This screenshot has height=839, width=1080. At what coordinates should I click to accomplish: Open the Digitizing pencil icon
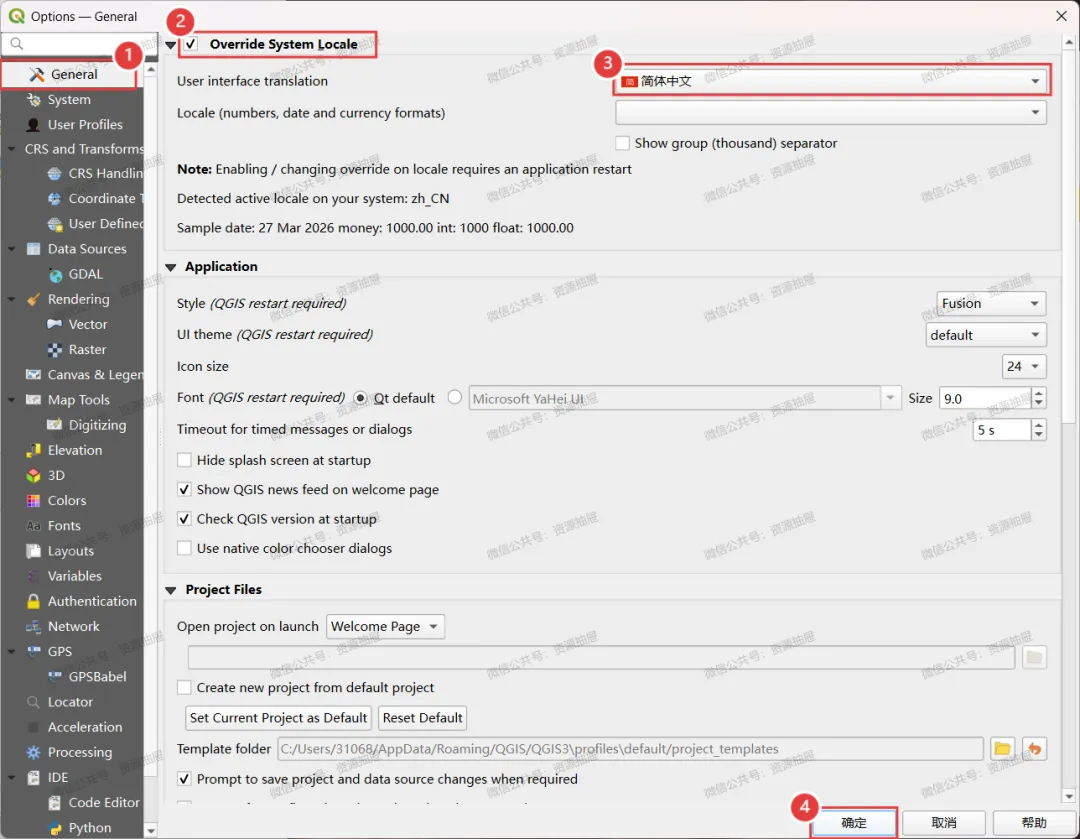point(54,425)
